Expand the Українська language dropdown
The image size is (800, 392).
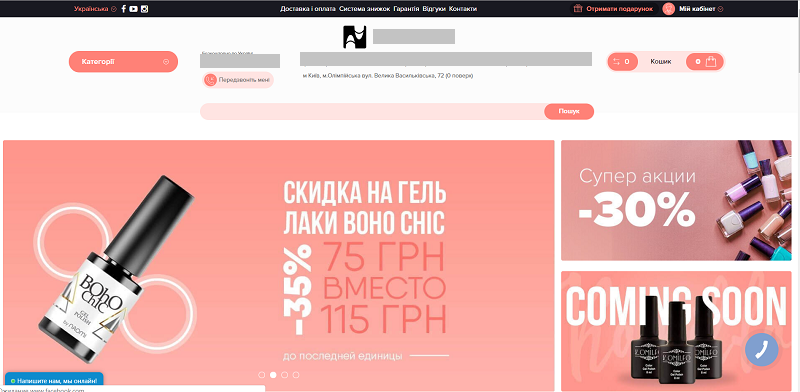tap(95, 9)
